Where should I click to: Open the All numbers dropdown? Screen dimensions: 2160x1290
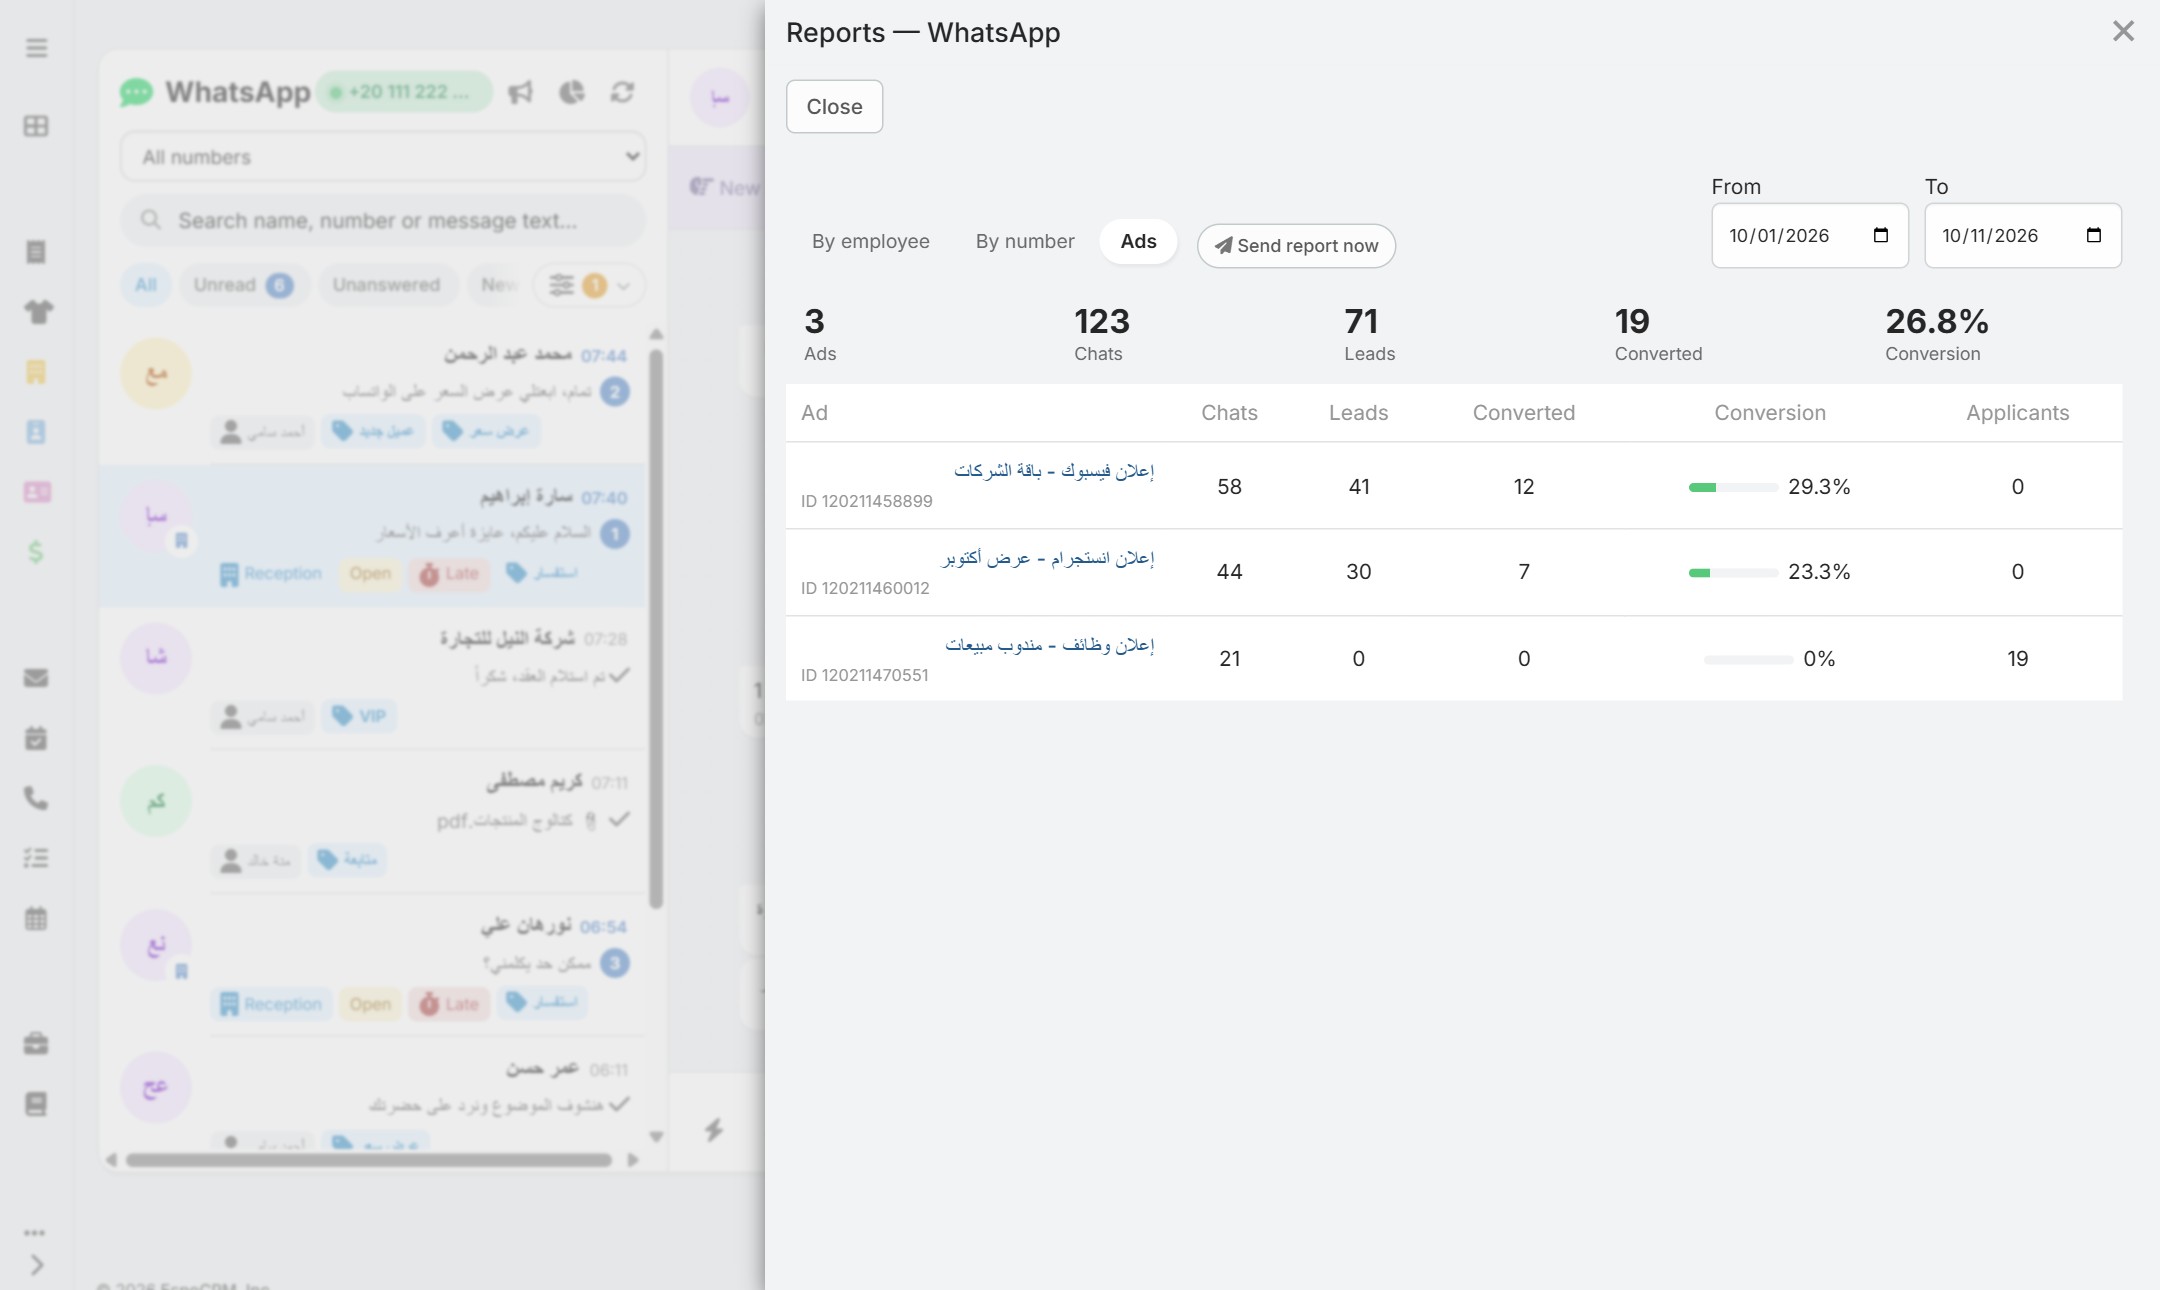383,157
